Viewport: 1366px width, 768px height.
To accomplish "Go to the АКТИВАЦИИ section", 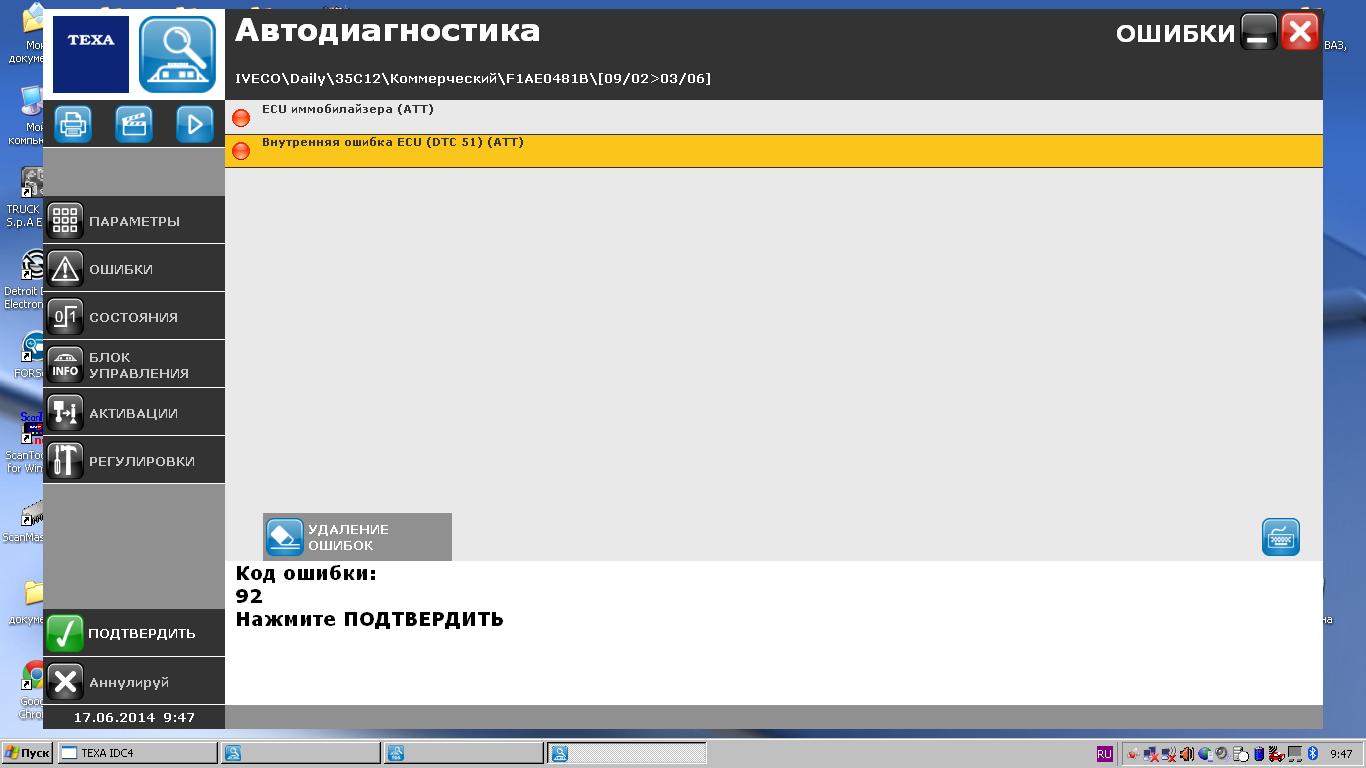I will (134, 413).
